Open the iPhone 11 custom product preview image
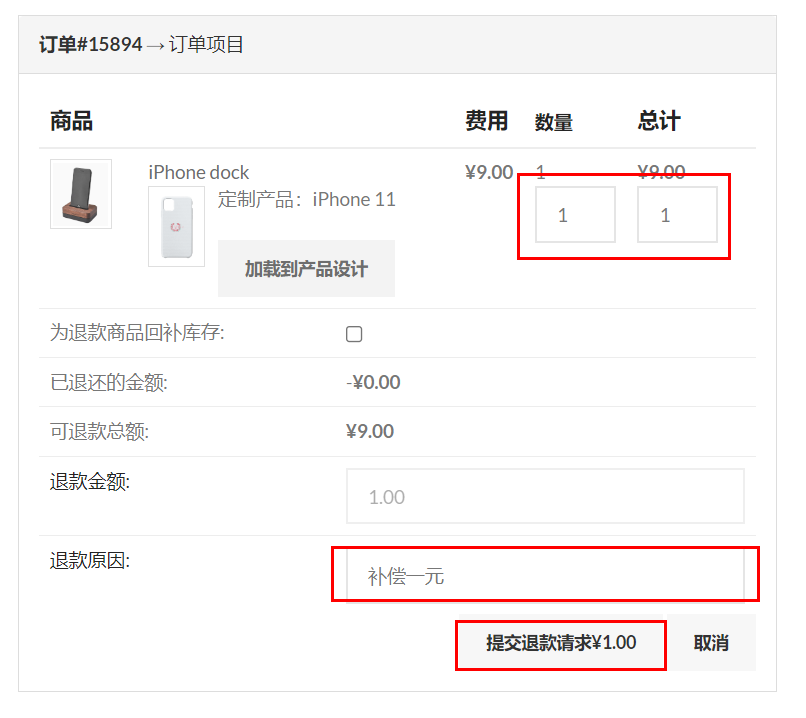 pyautogui.click(x=176, y=226)
